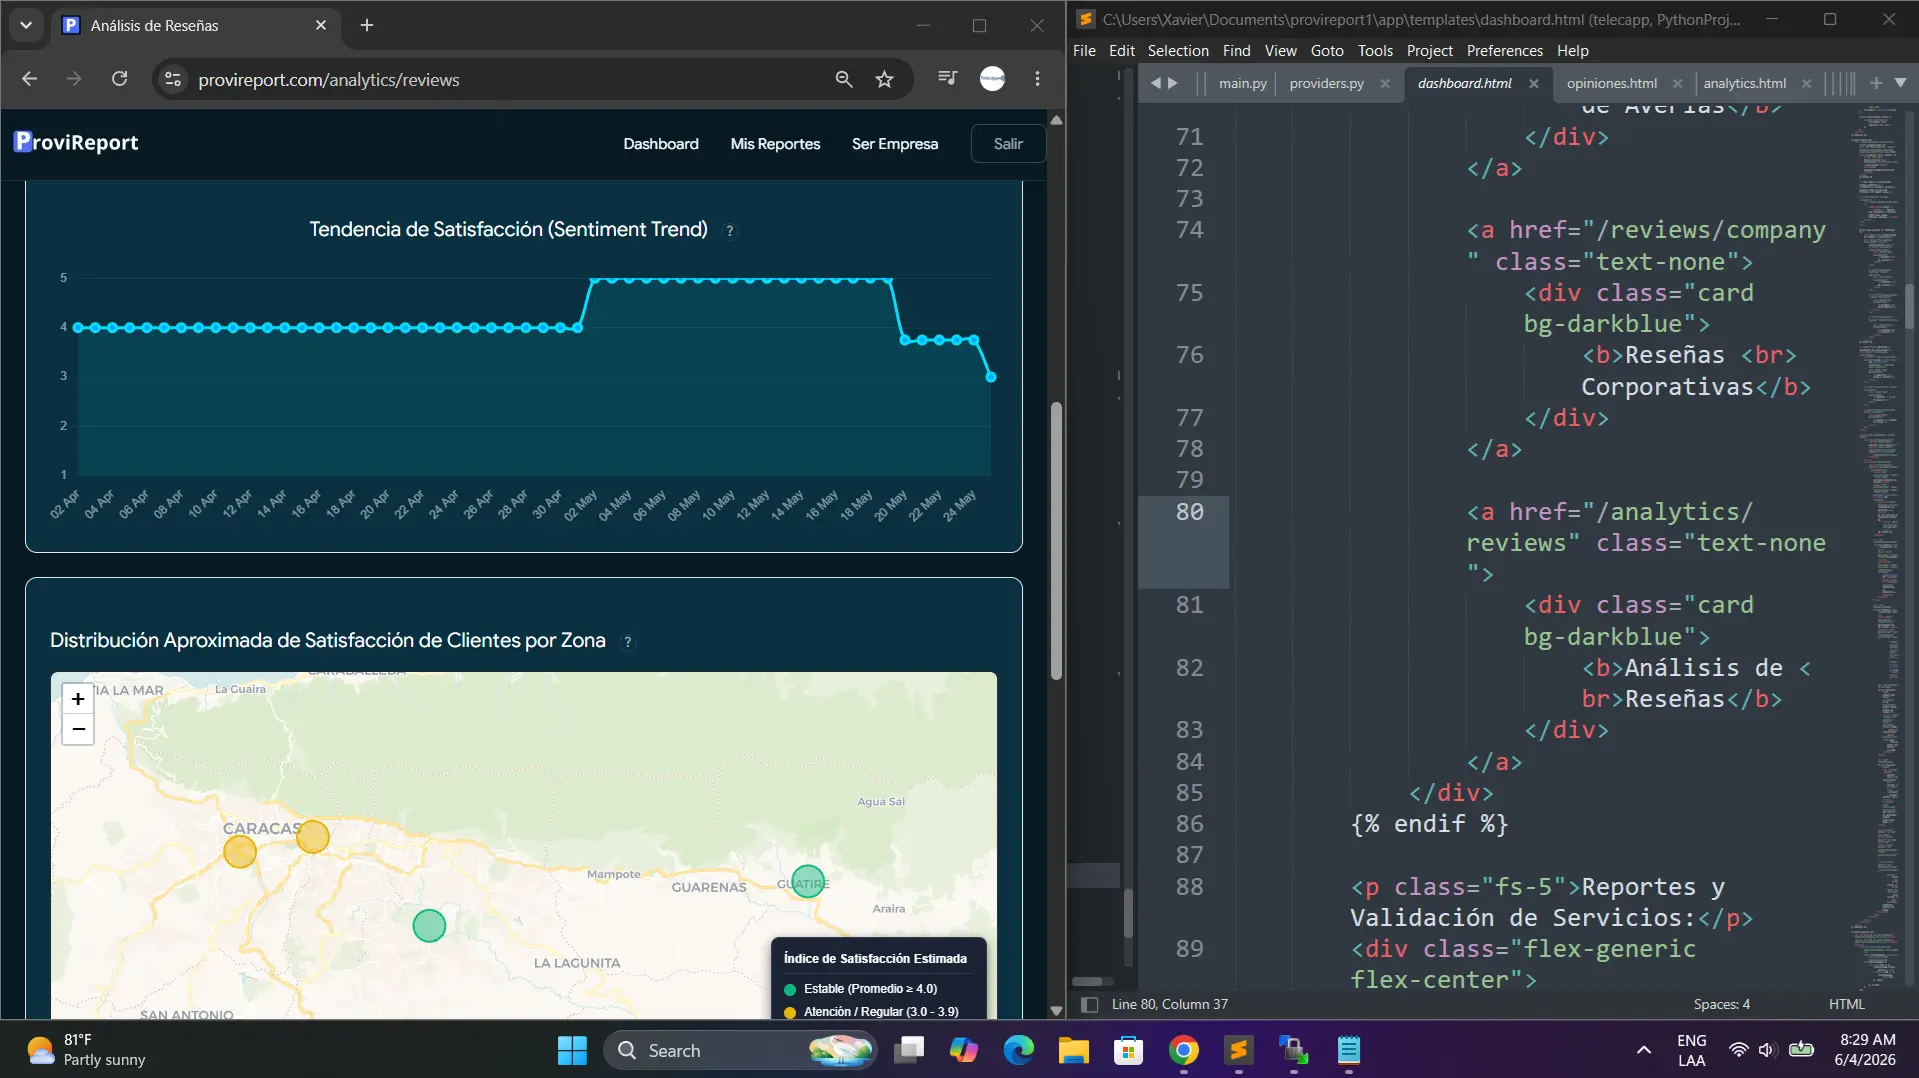Go to Mis Reportes page
The image size is (1919, 1078).
tap(775, 143)
